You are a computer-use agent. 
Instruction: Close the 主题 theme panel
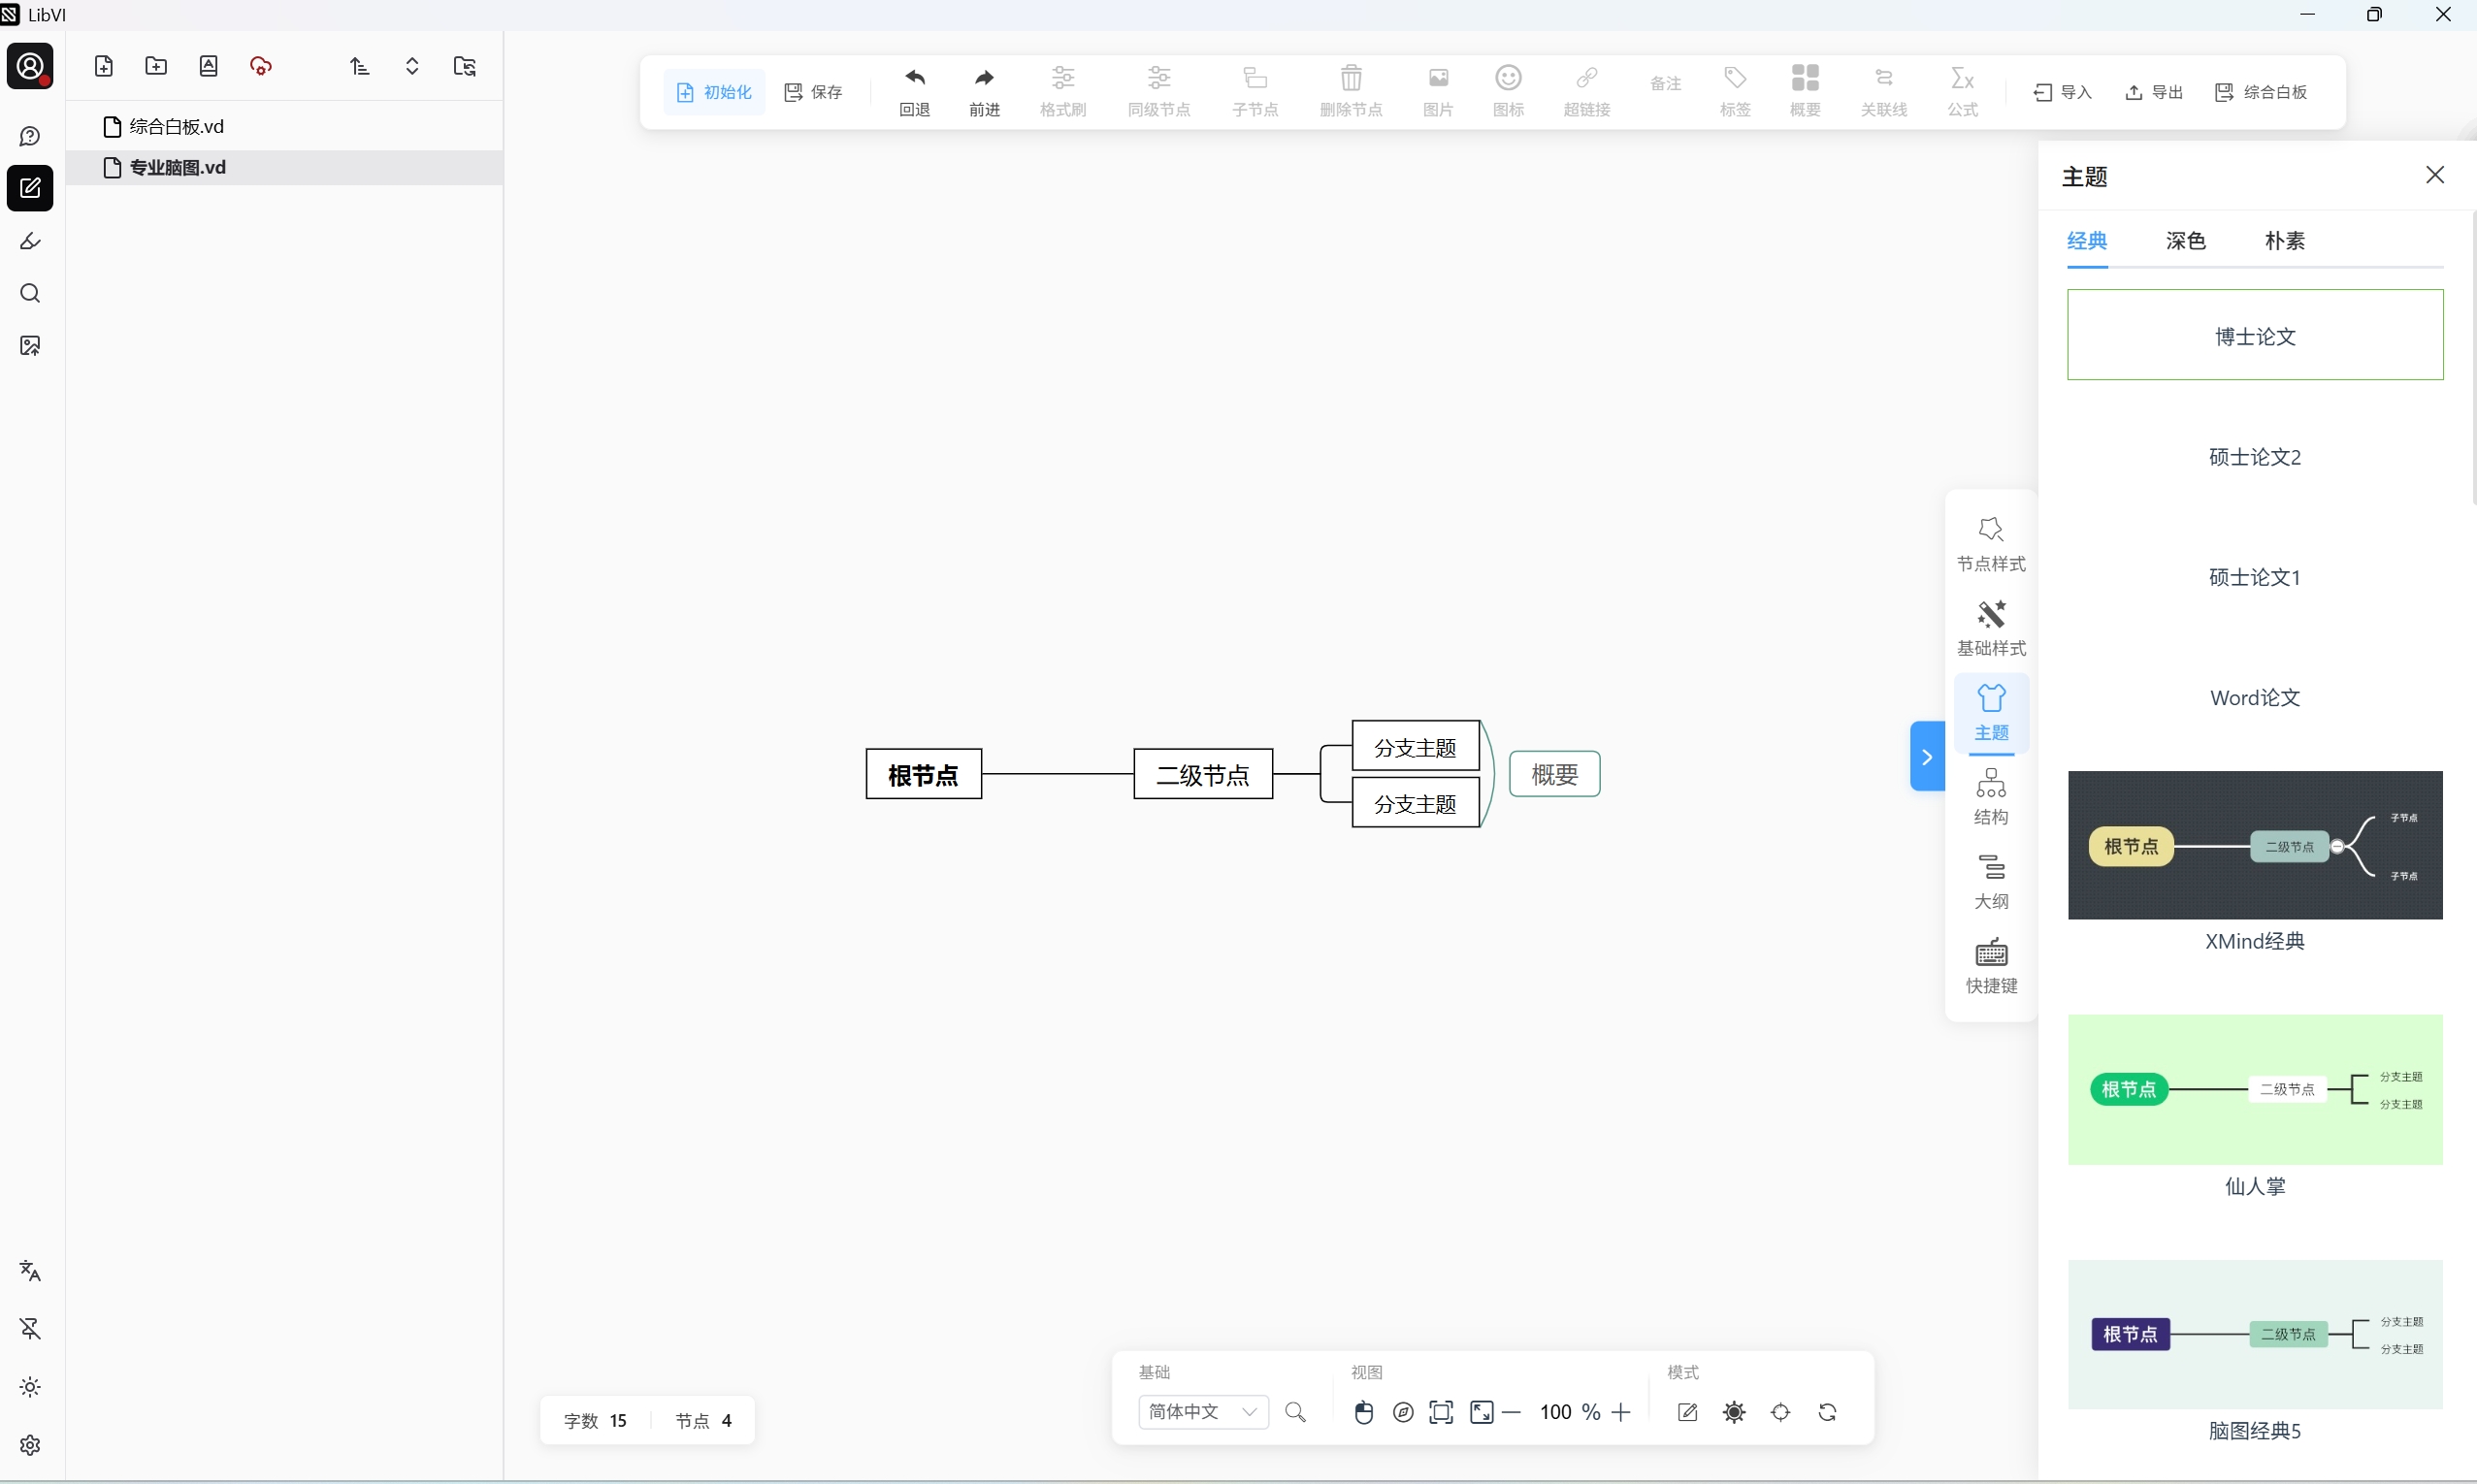click(2435, 175)
